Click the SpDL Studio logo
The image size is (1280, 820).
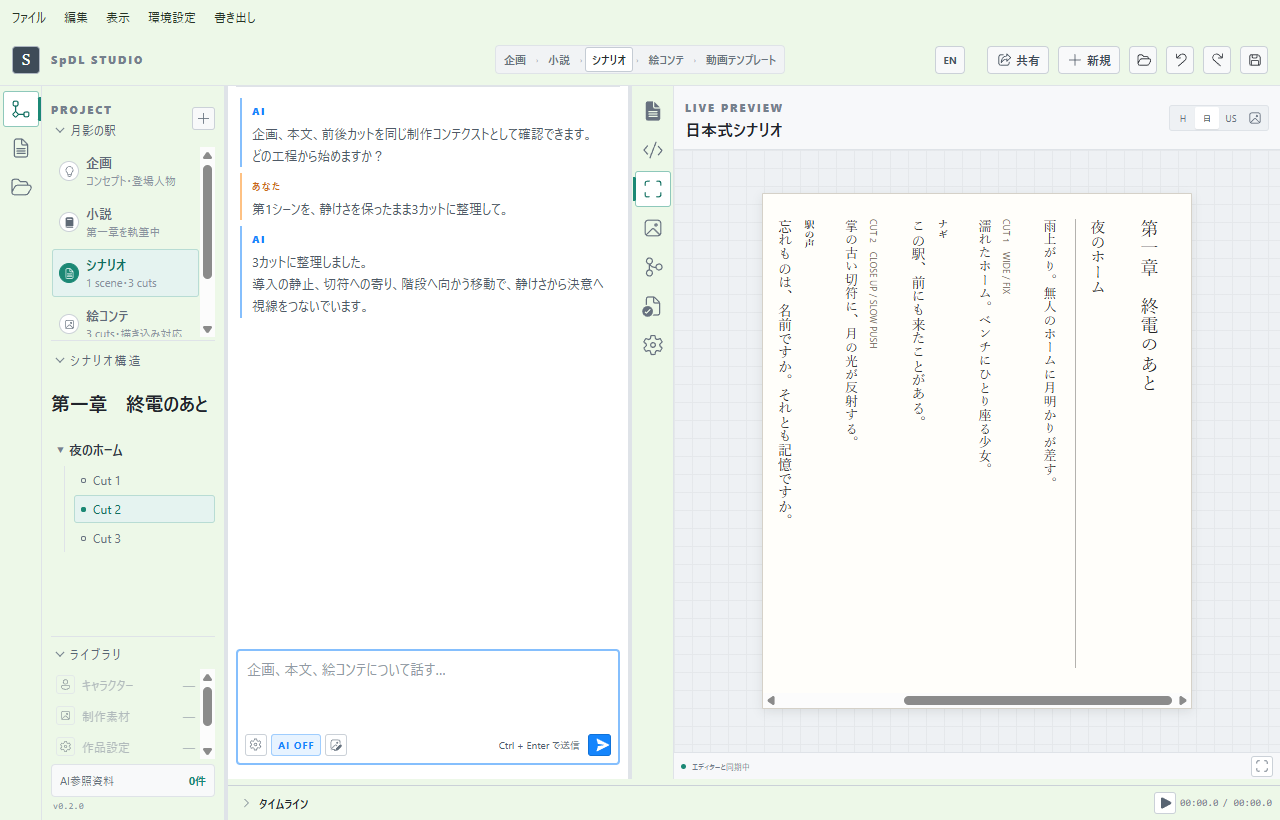[26, 60]
